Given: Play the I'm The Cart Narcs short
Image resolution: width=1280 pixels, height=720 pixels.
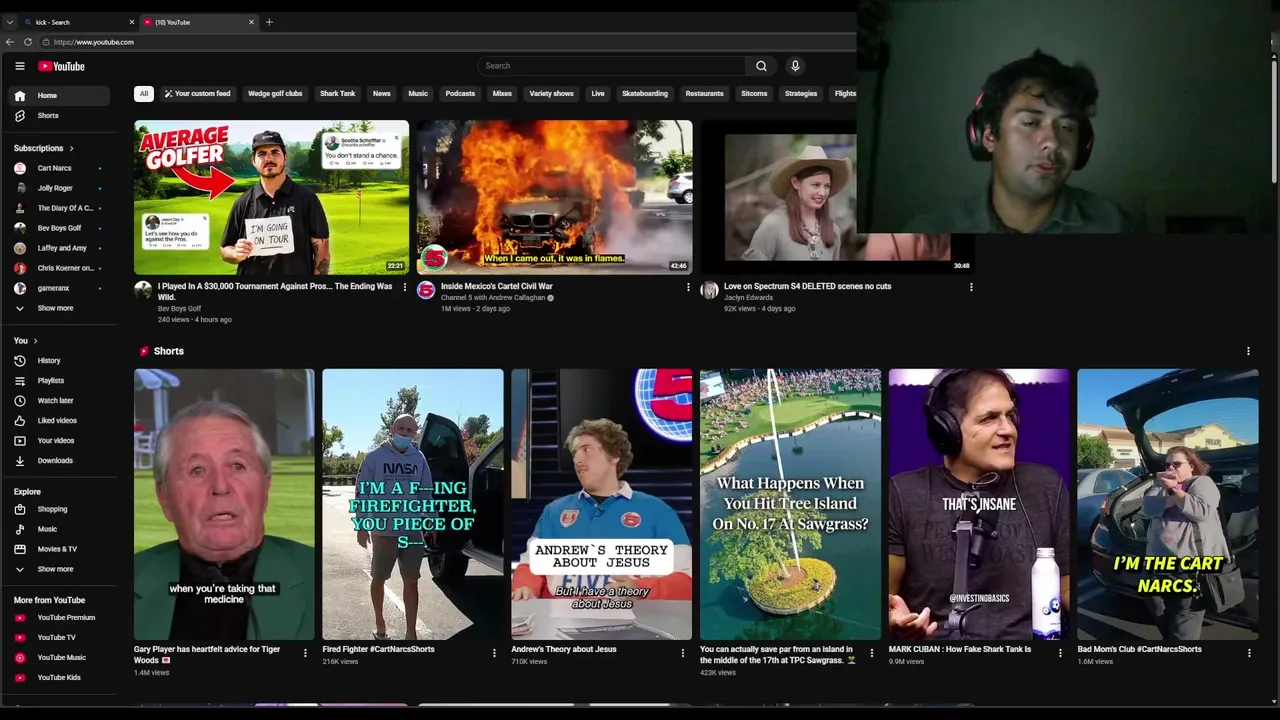Looking at the screenshot, I should tap(1167, 504).
